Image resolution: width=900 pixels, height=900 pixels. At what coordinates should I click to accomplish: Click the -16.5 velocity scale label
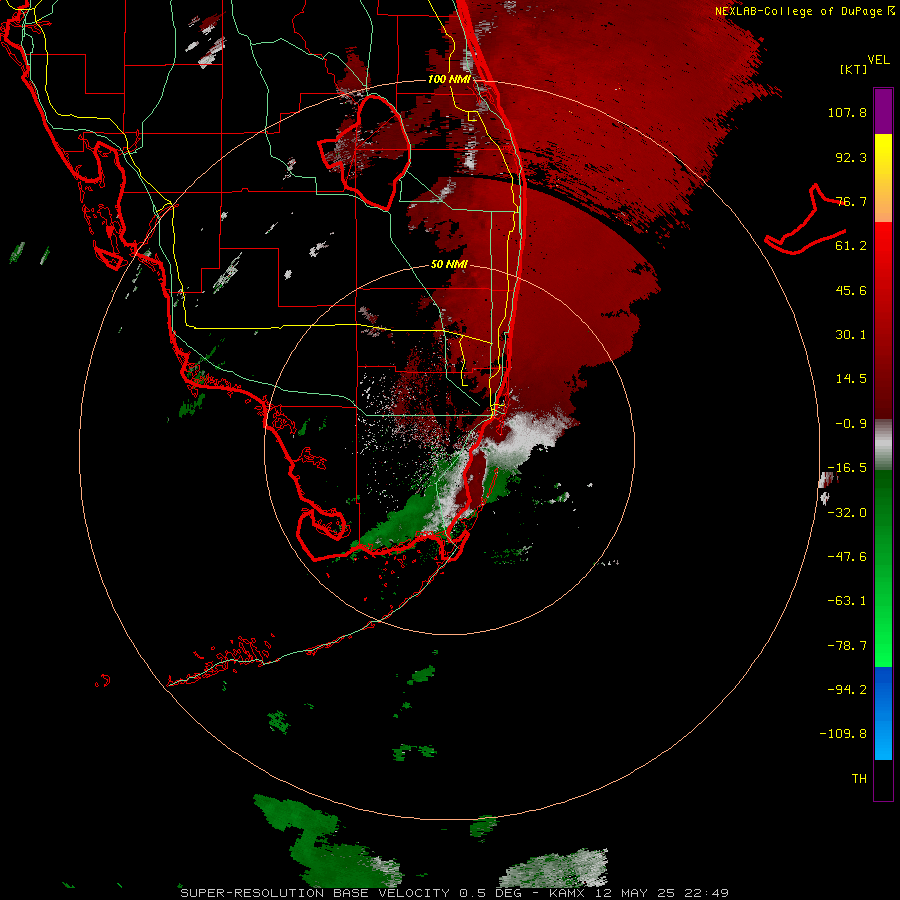click(847, 468)
